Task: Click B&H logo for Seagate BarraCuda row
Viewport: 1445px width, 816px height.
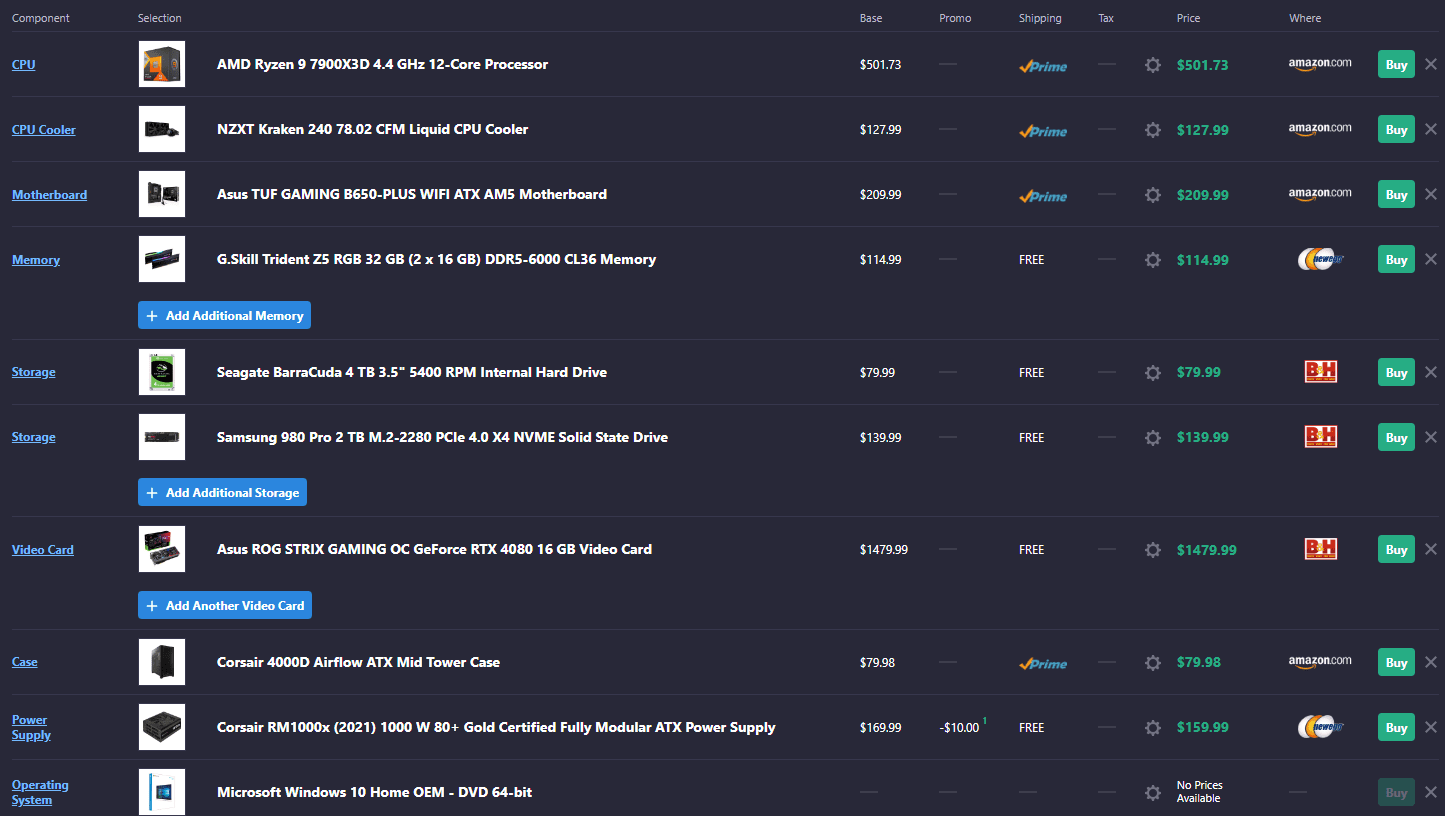Action: [1320, 372]
